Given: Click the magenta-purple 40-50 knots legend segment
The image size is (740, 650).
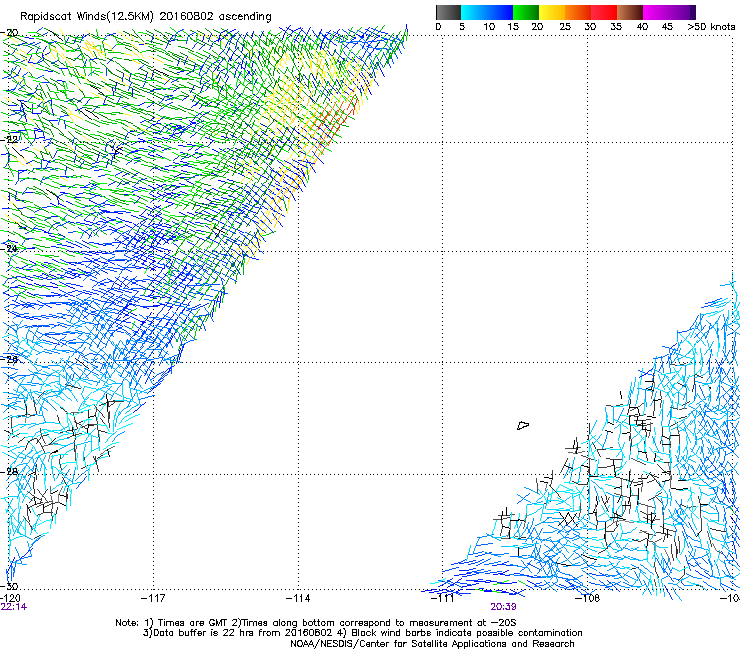Looking at the screenshot, I should click(669, 12).
